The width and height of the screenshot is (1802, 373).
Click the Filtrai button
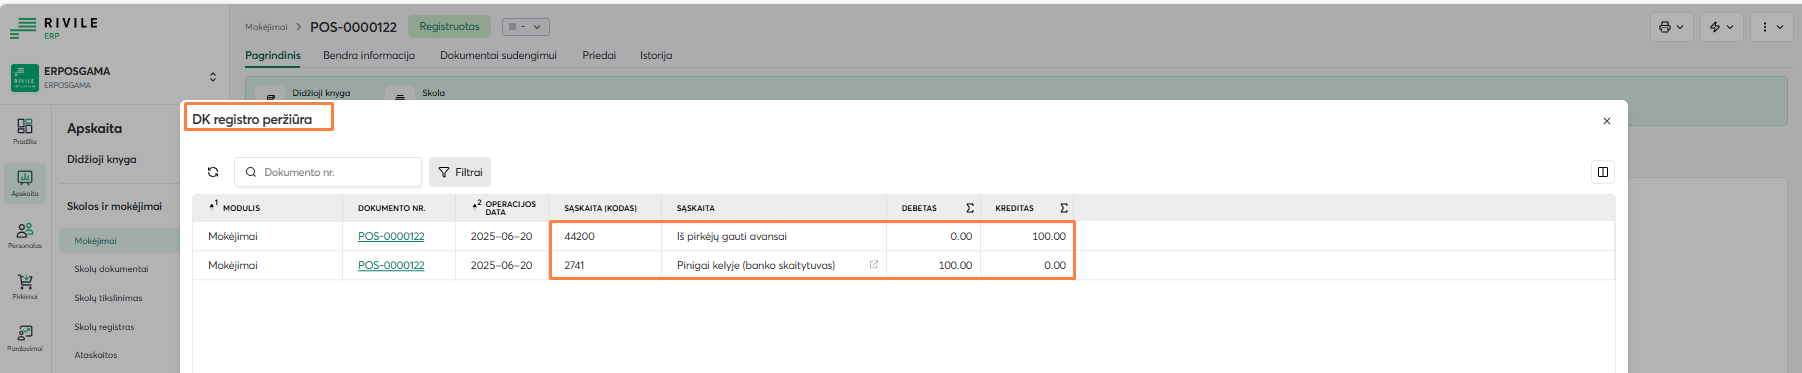pos(460,172)
